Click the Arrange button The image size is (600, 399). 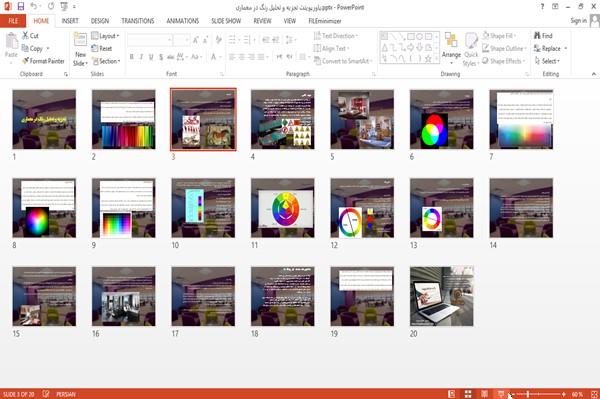[451, 48]
